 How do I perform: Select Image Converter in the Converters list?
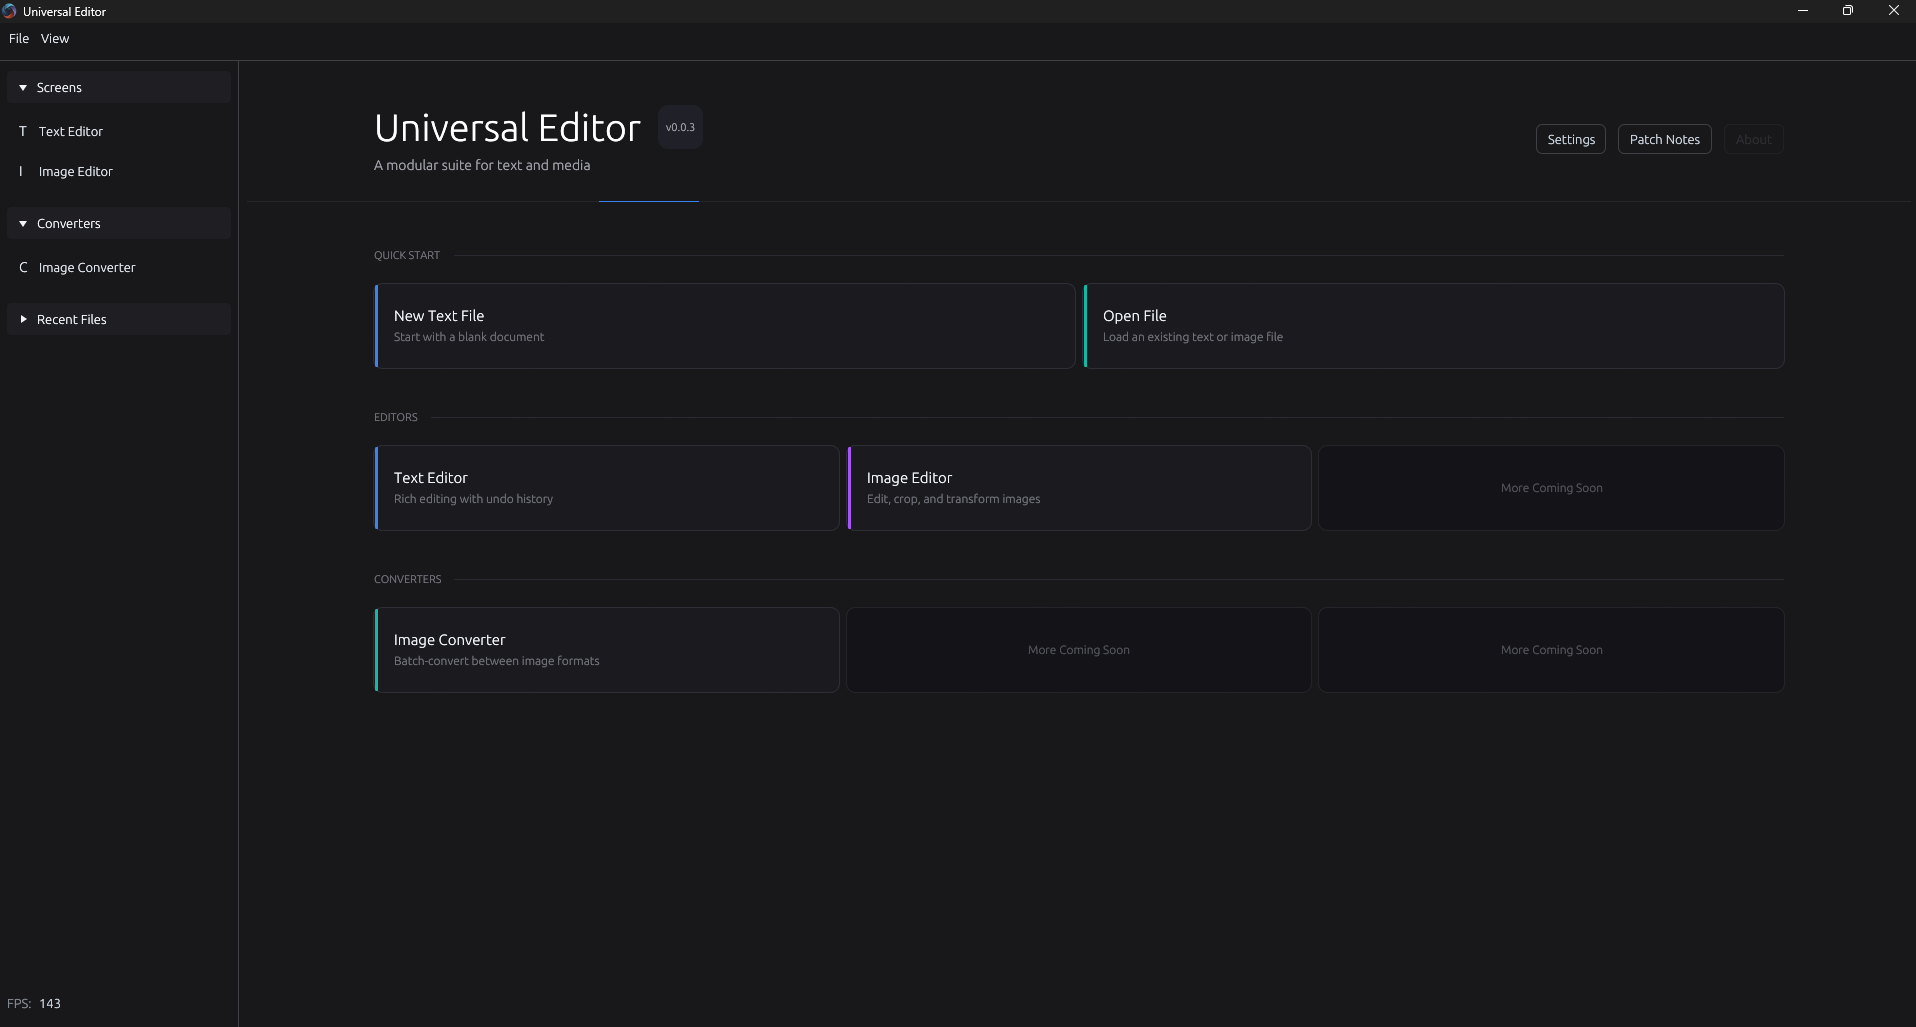pos(87,267)
